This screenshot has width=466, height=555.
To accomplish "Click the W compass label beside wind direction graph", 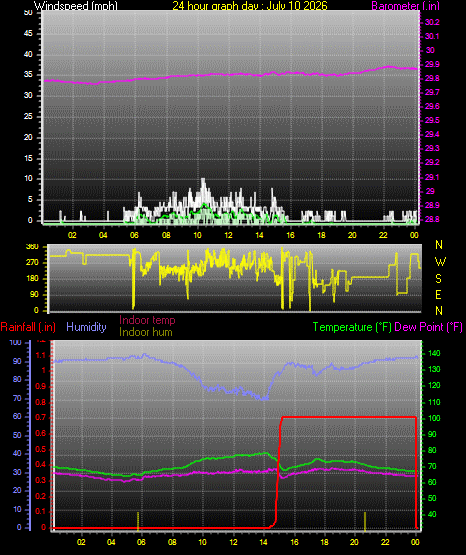I will click(x=440, y=262).
